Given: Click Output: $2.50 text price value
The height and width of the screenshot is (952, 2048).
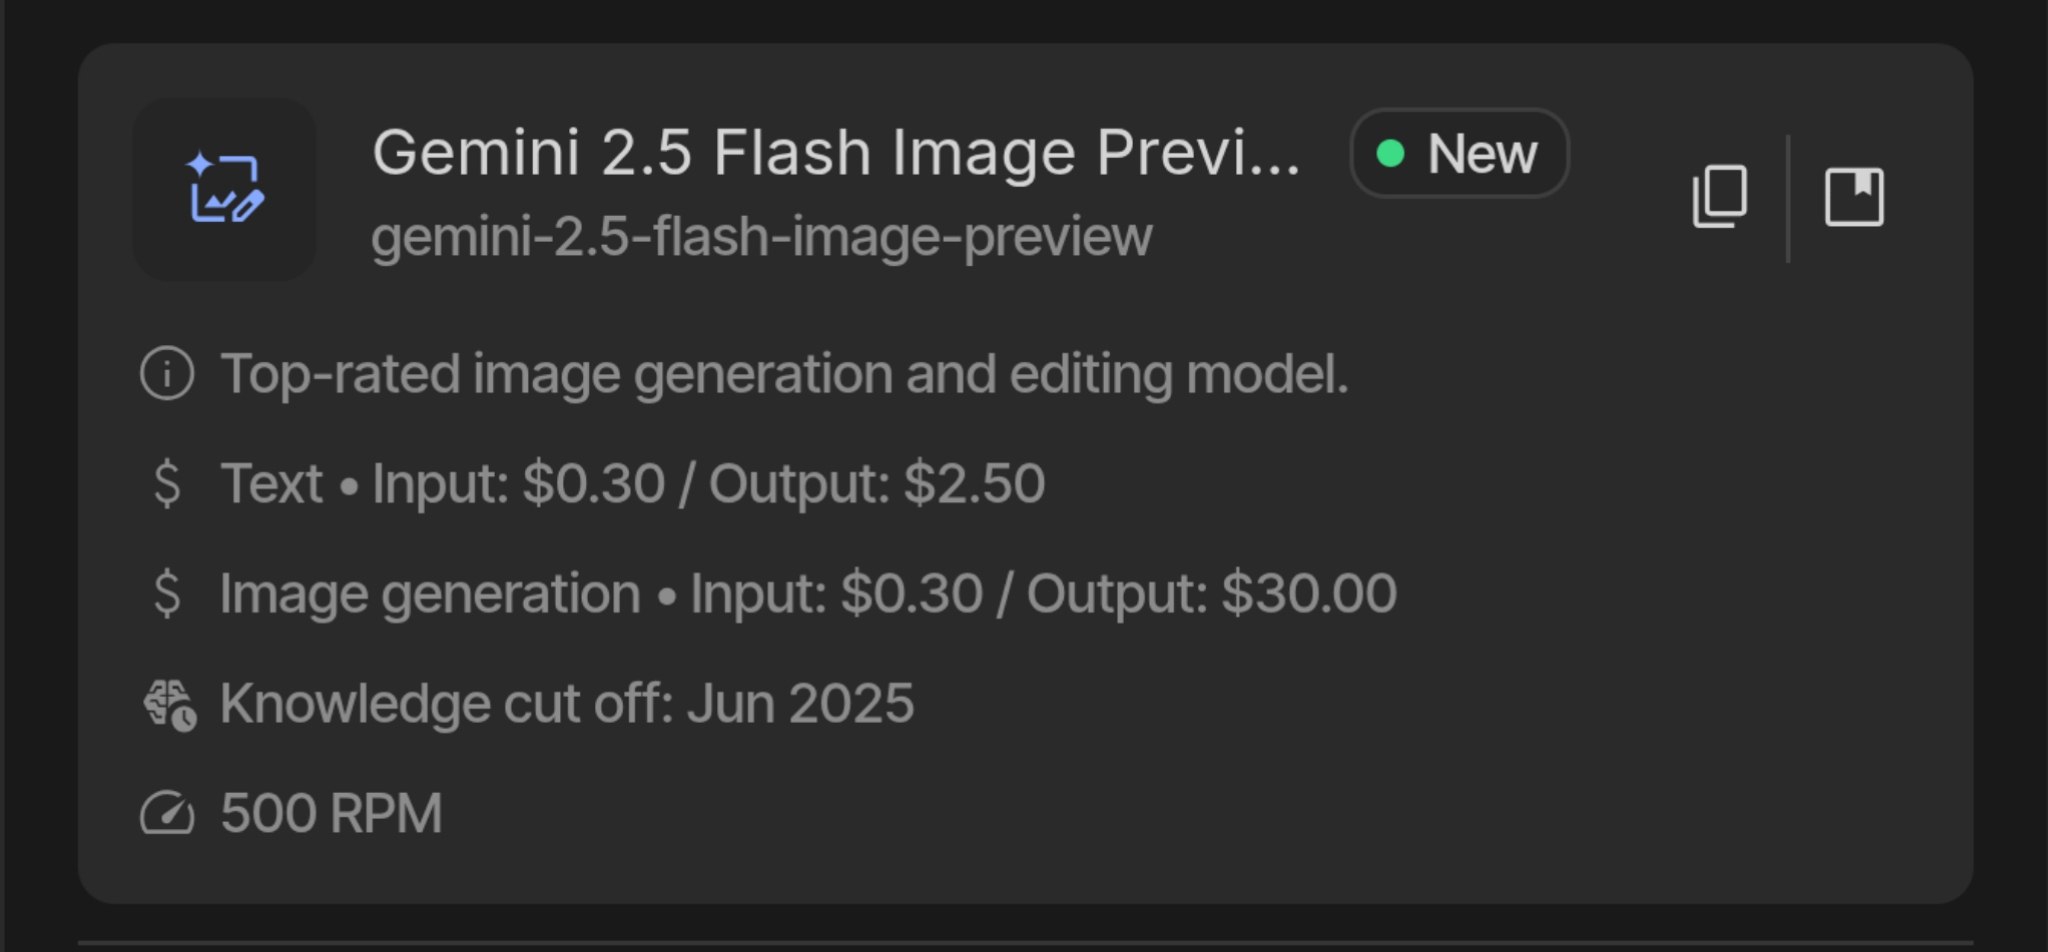Looking at the screenshot, I should (876, 484).
